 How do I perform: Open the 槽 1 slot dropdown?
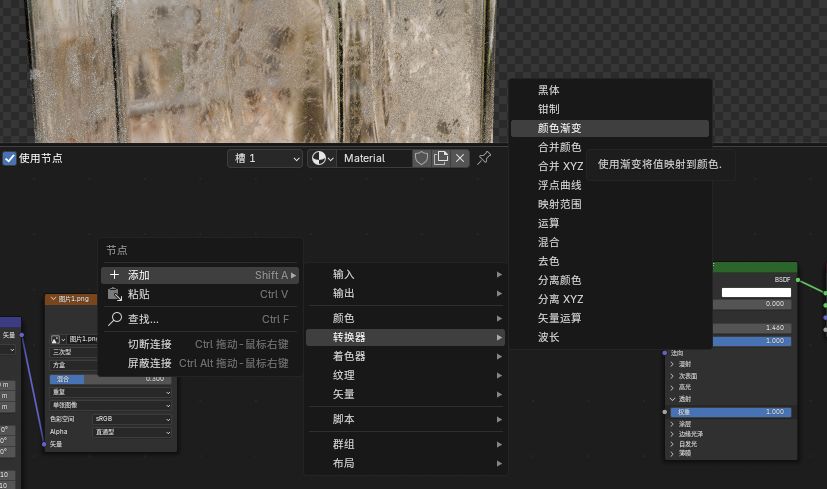(265, 158)
